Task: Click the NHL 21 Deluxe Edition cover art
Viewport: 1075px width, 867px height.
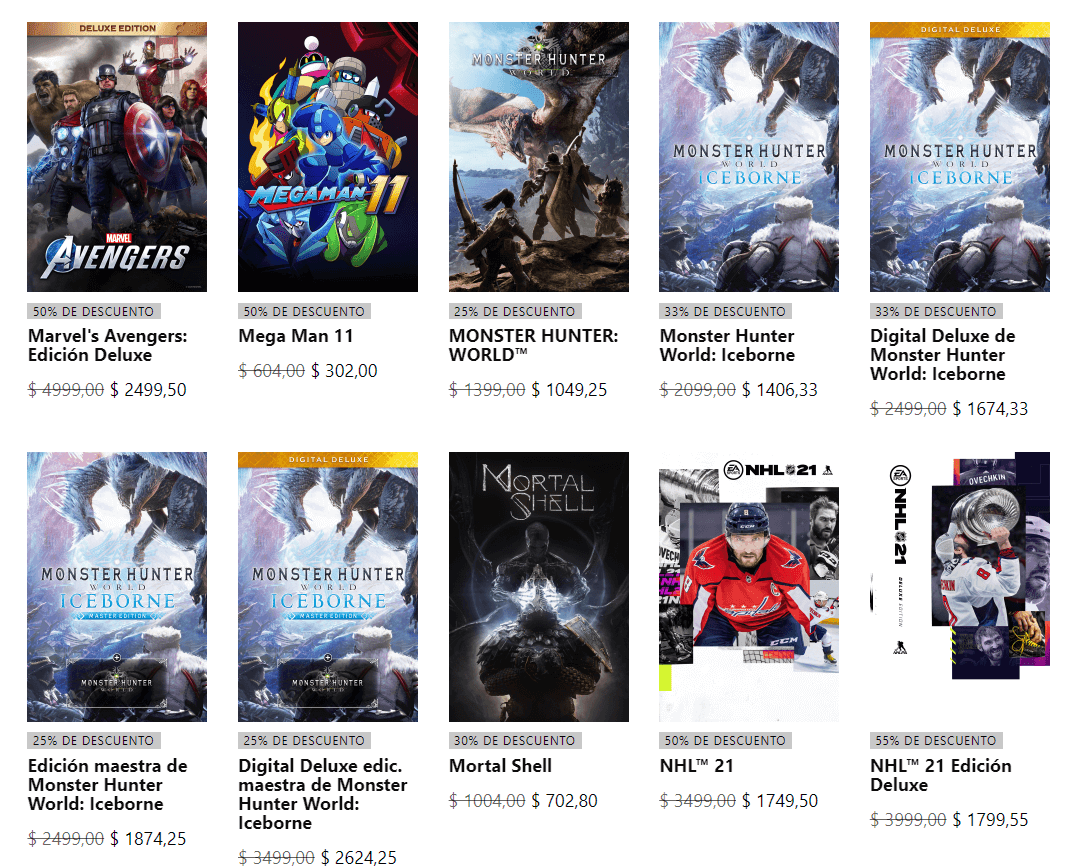Action: coord(960,587)
